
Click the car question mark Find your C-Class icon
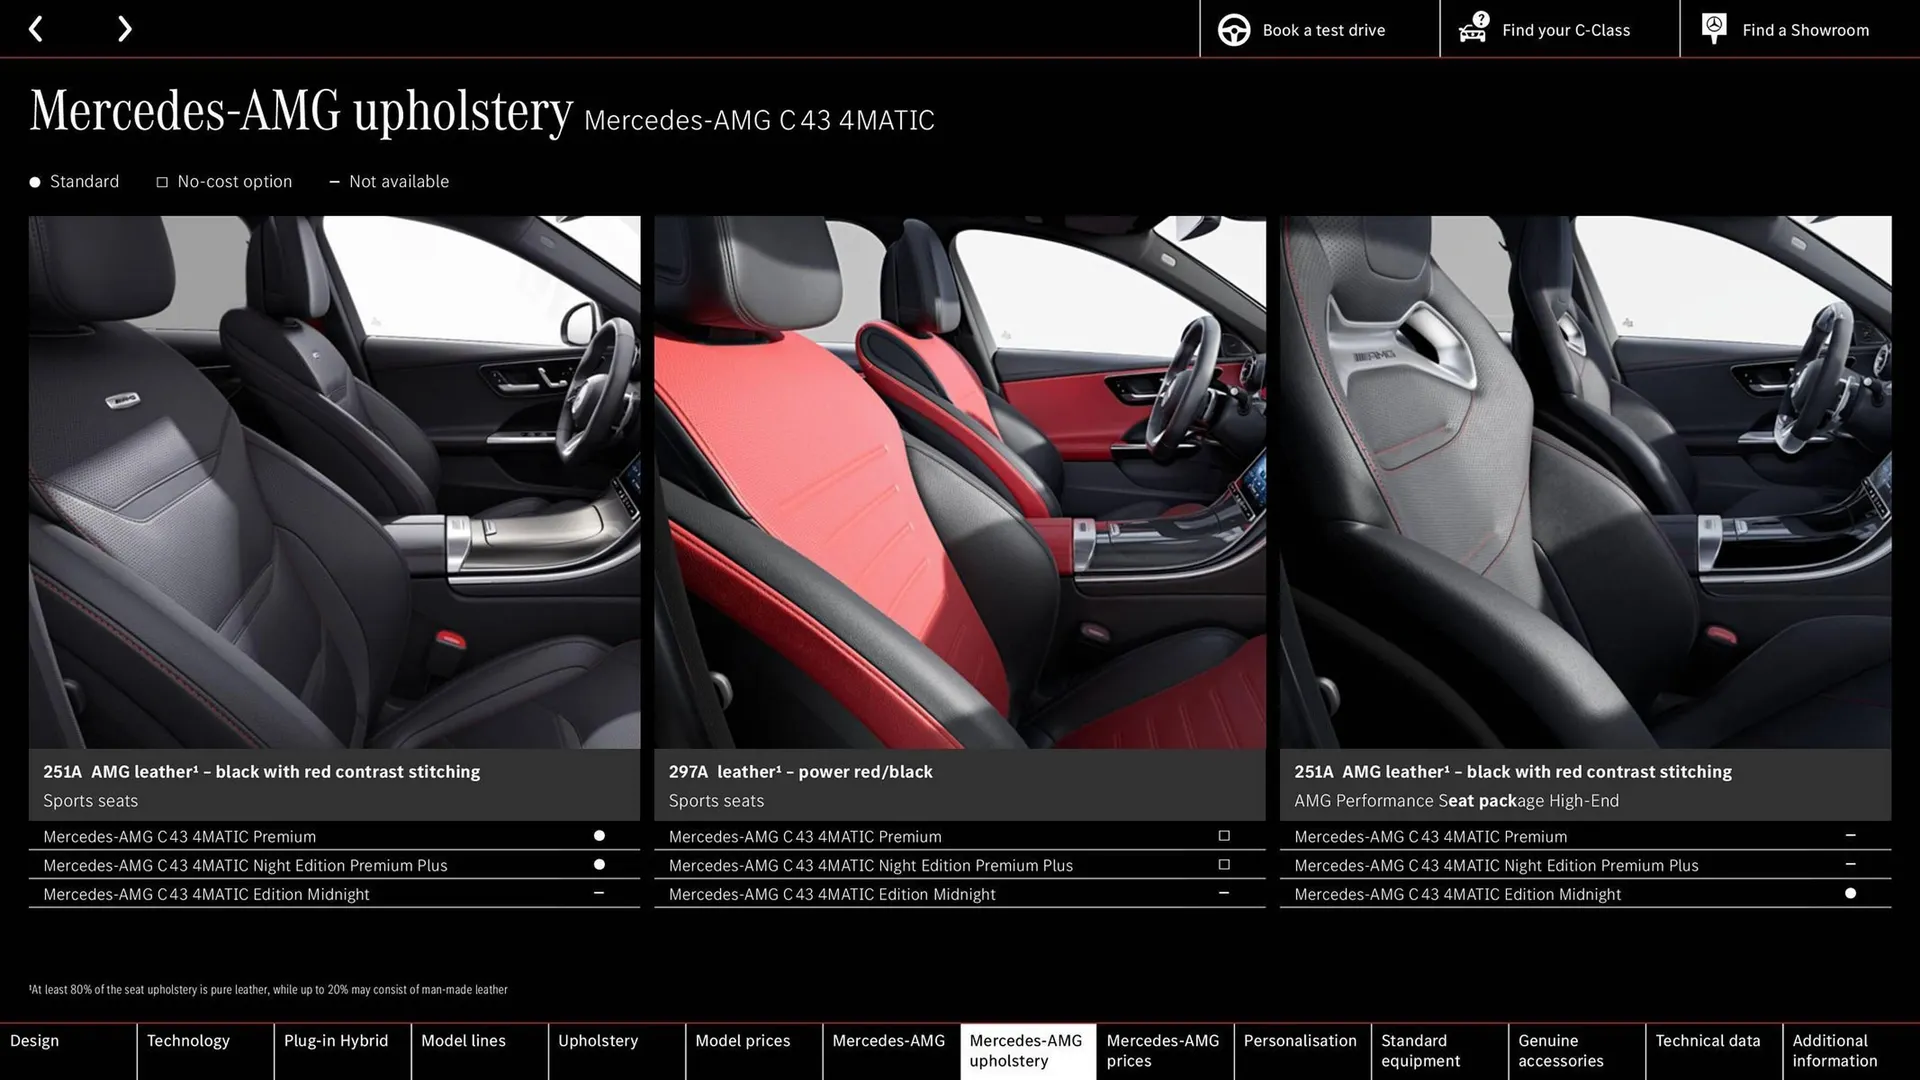pos(1473,29)
